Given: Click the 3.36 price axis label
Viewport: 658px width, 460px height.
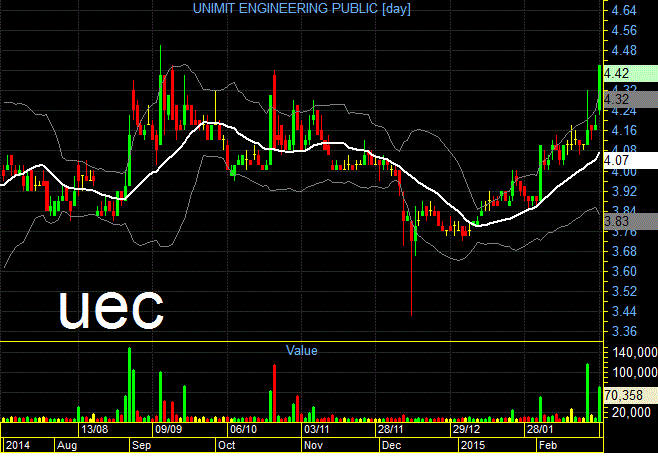Looking at the screenshot, I should tap(624, 332).
